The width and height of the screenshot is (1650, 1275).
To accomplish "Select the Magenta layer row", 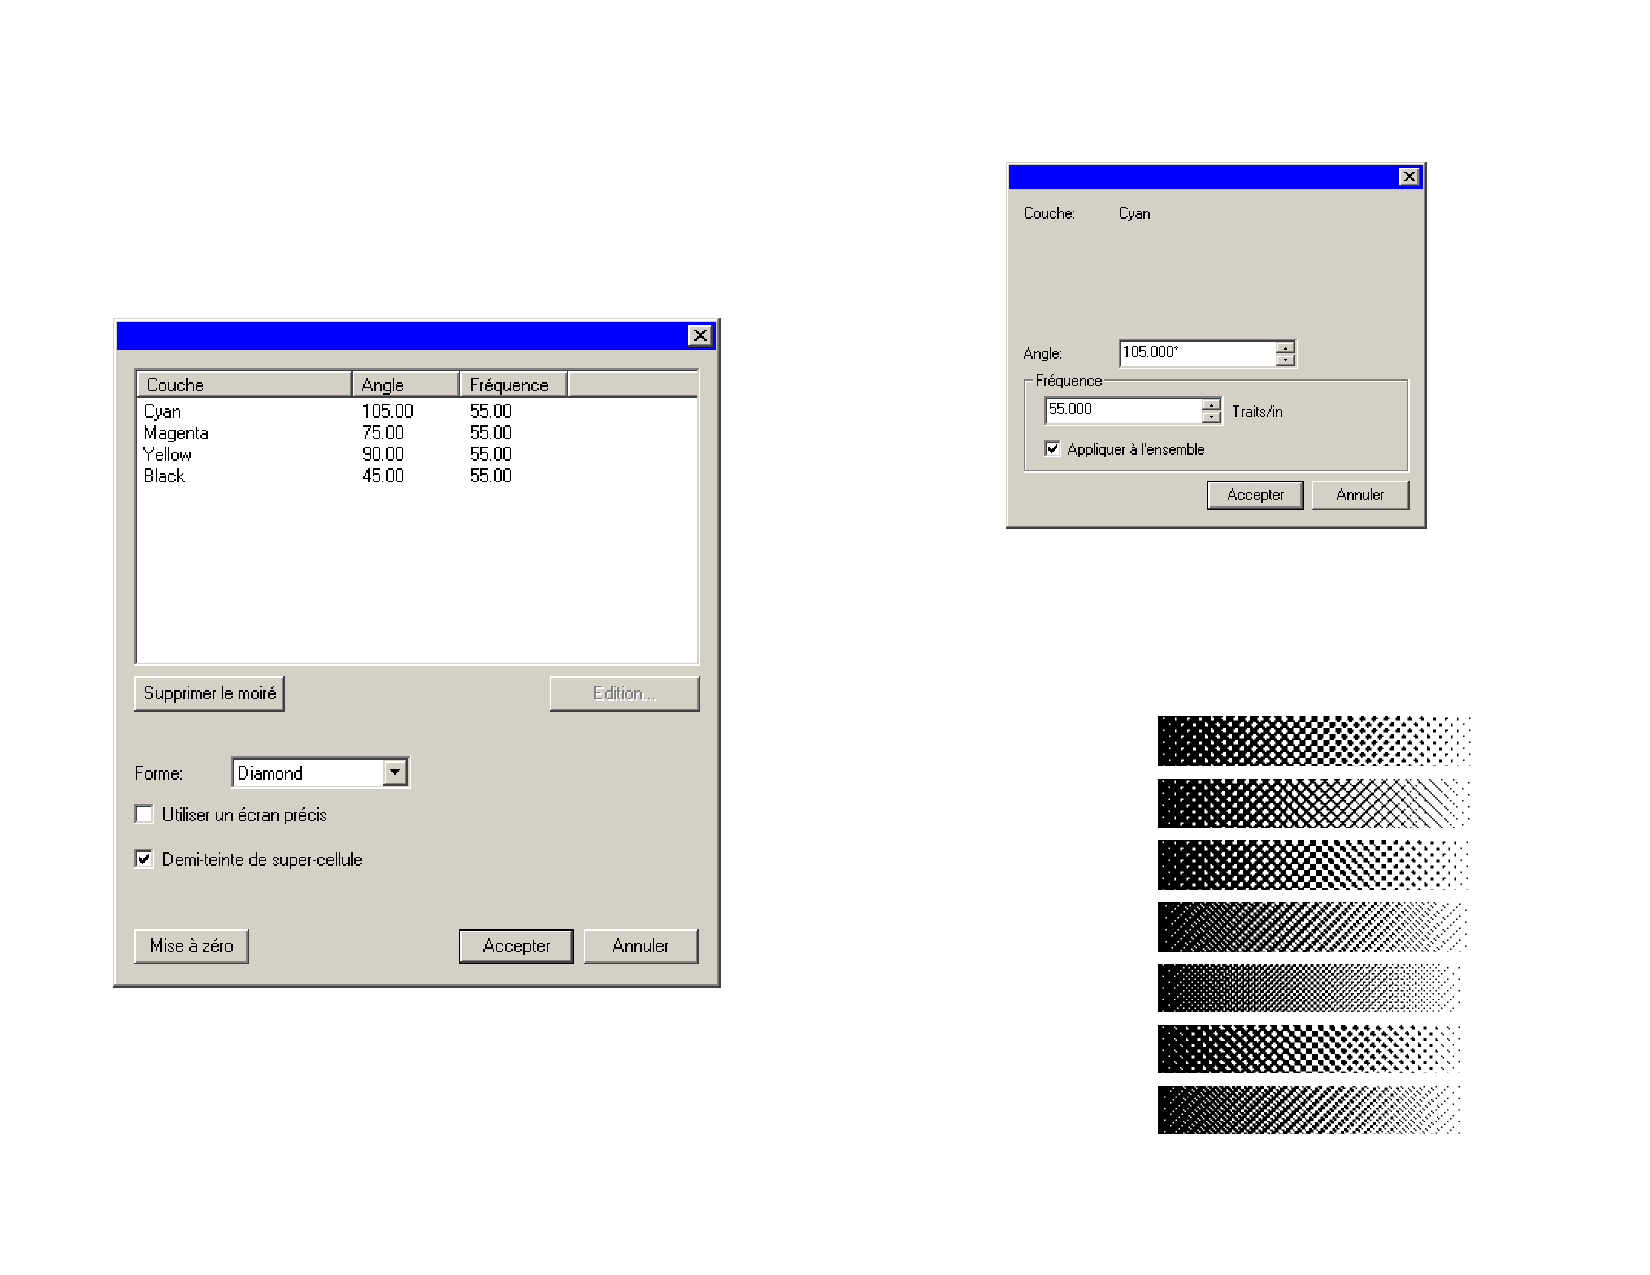I will [x=176, y=433].
